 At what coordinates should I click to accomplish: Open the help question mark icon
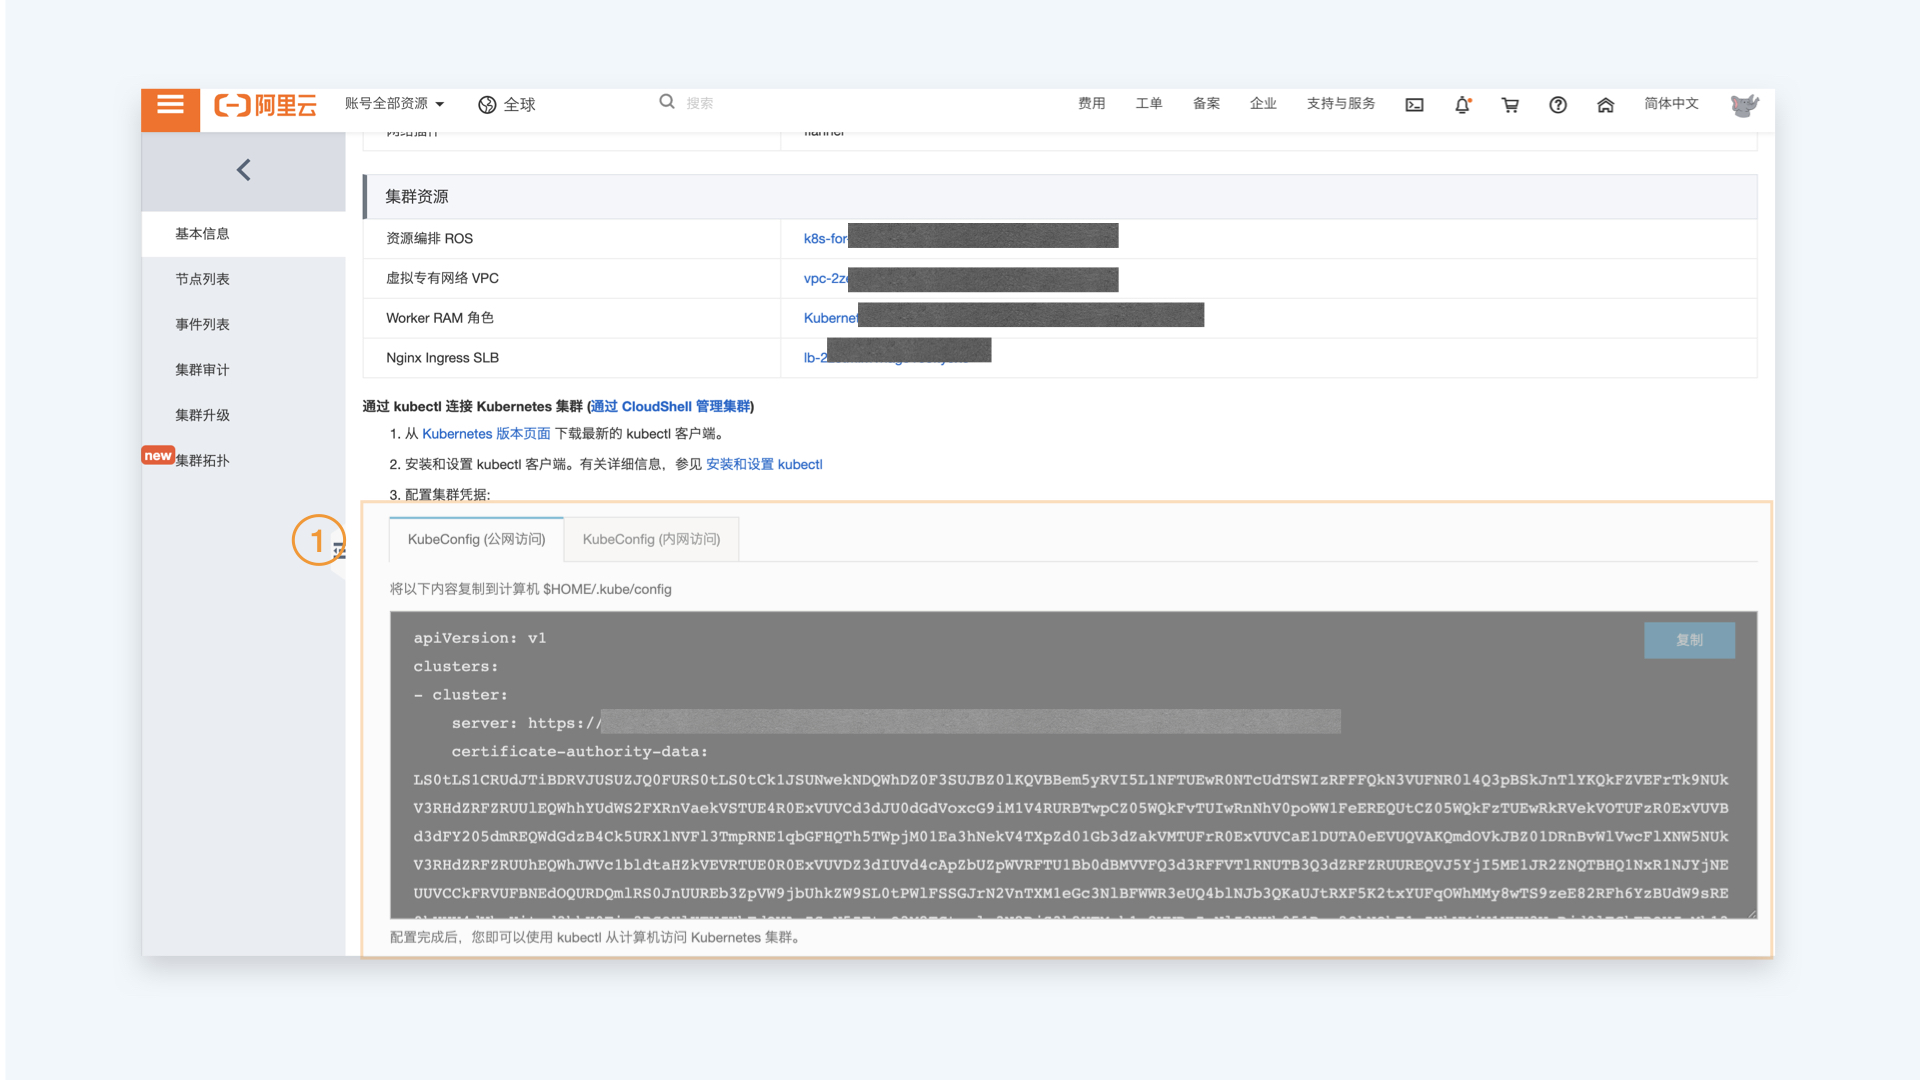(1558, 105)
